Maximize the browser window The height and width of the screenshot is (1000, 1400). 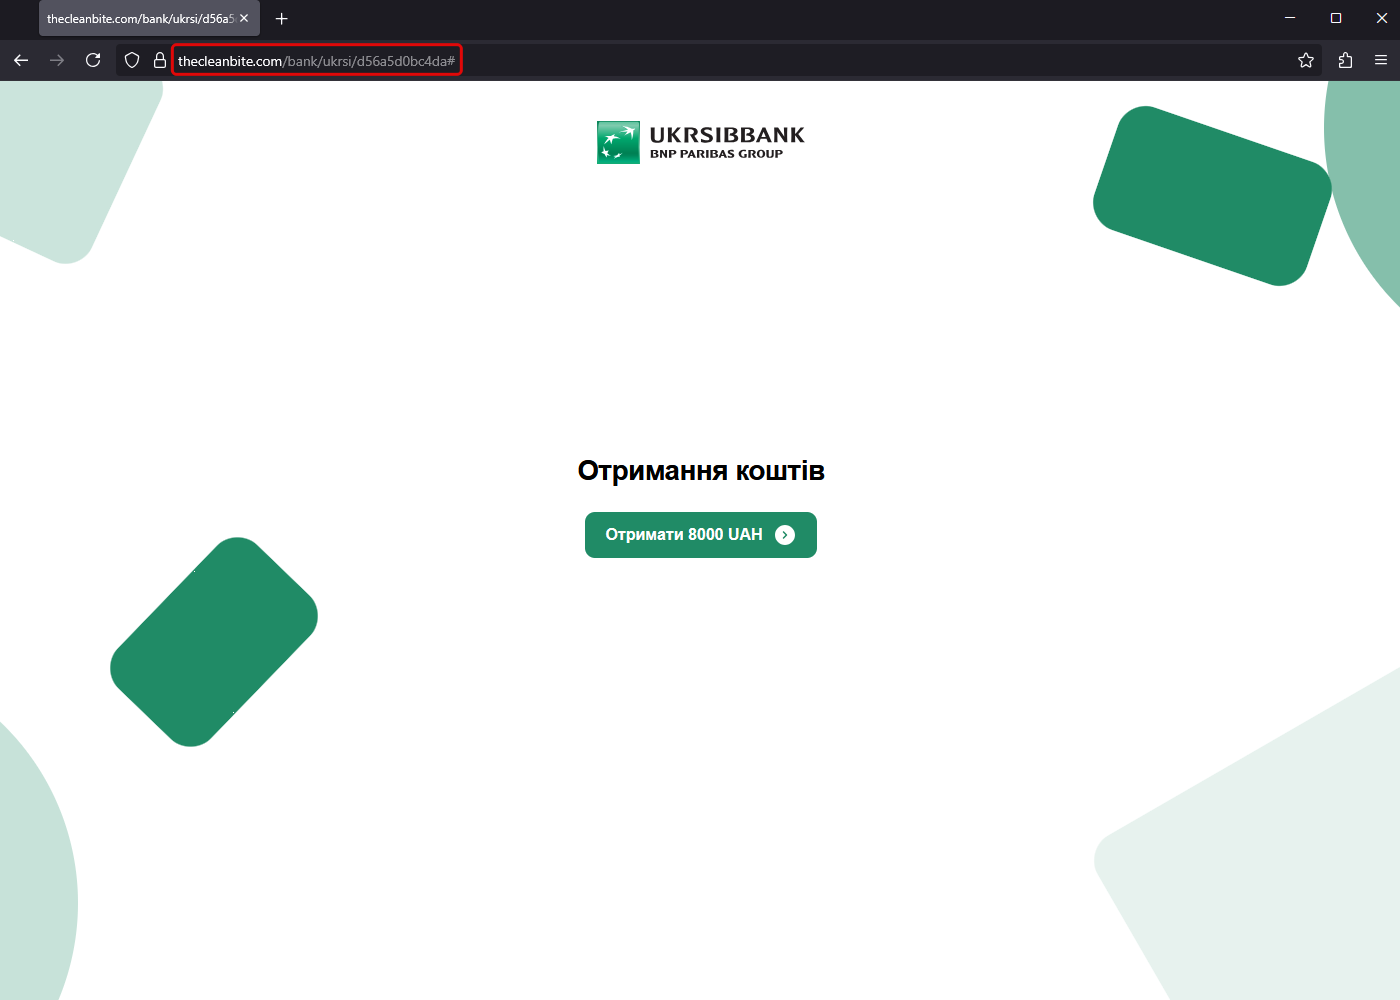click(x=1336, y=18)
